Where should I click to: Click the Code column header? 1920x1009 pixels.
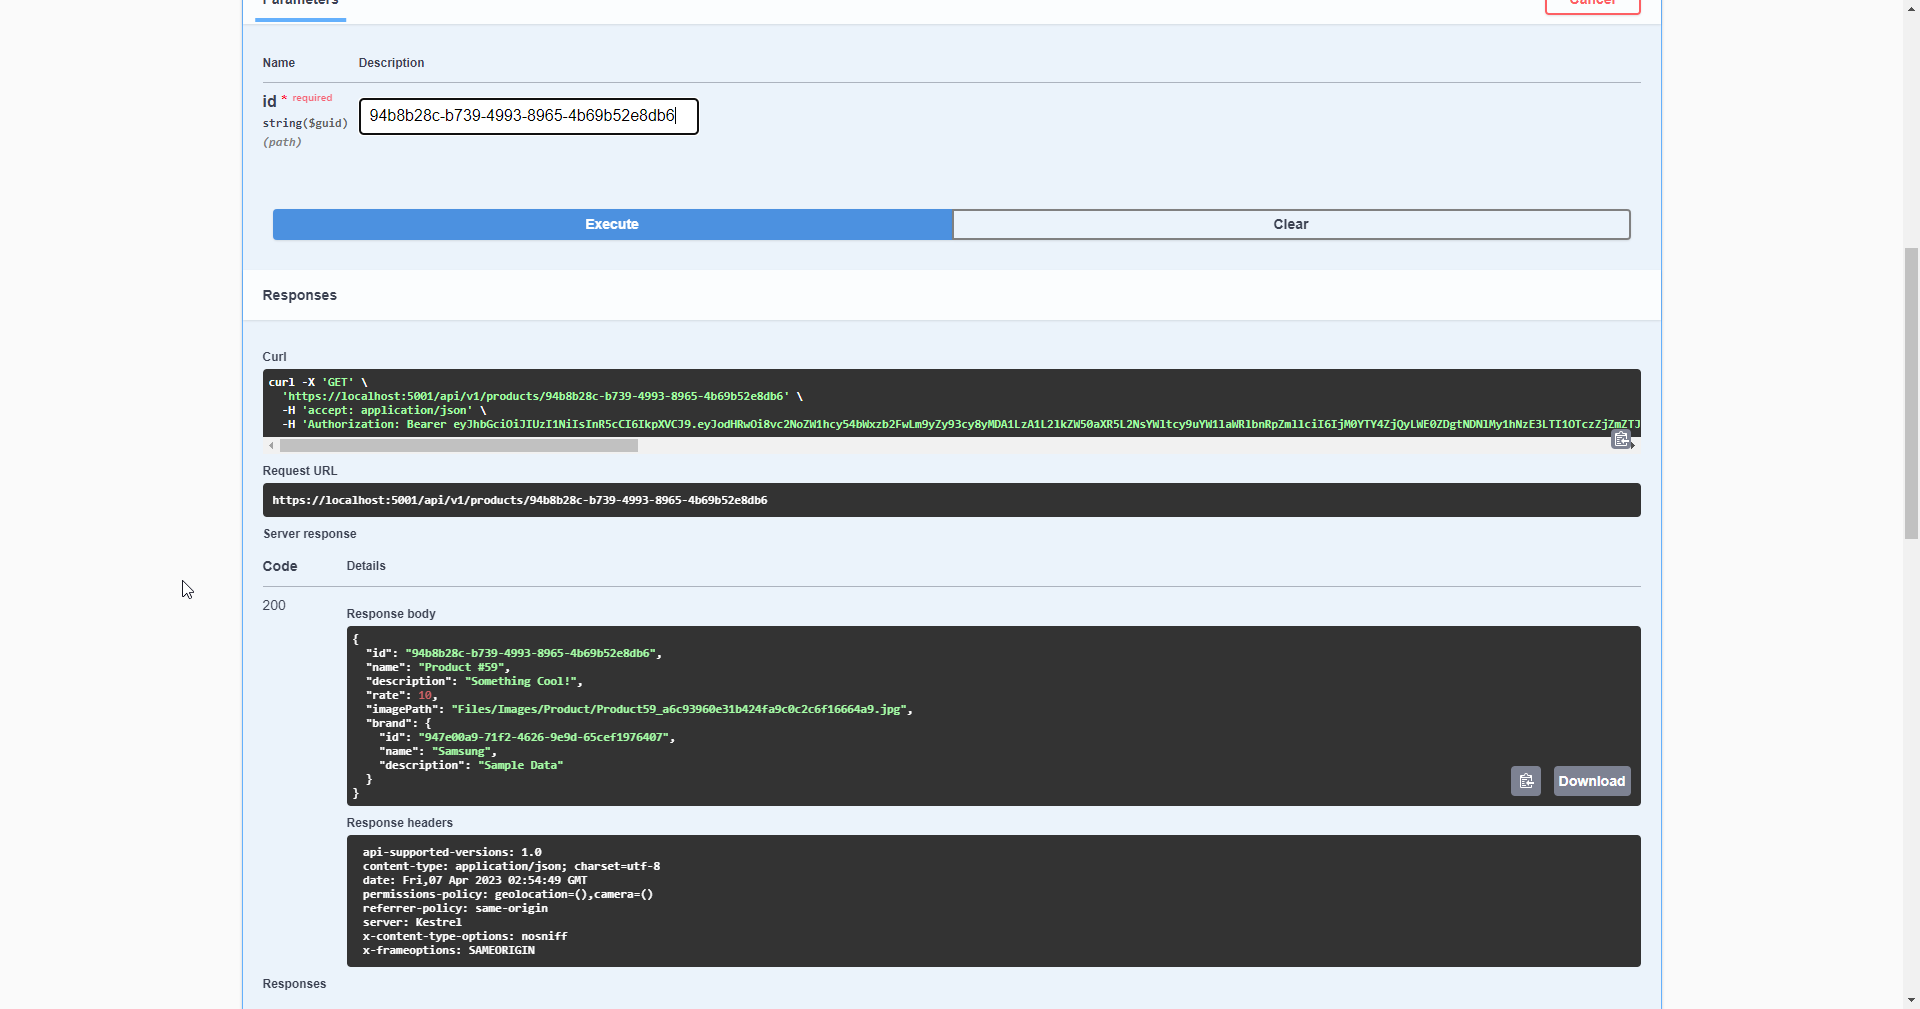pos(280,566)
